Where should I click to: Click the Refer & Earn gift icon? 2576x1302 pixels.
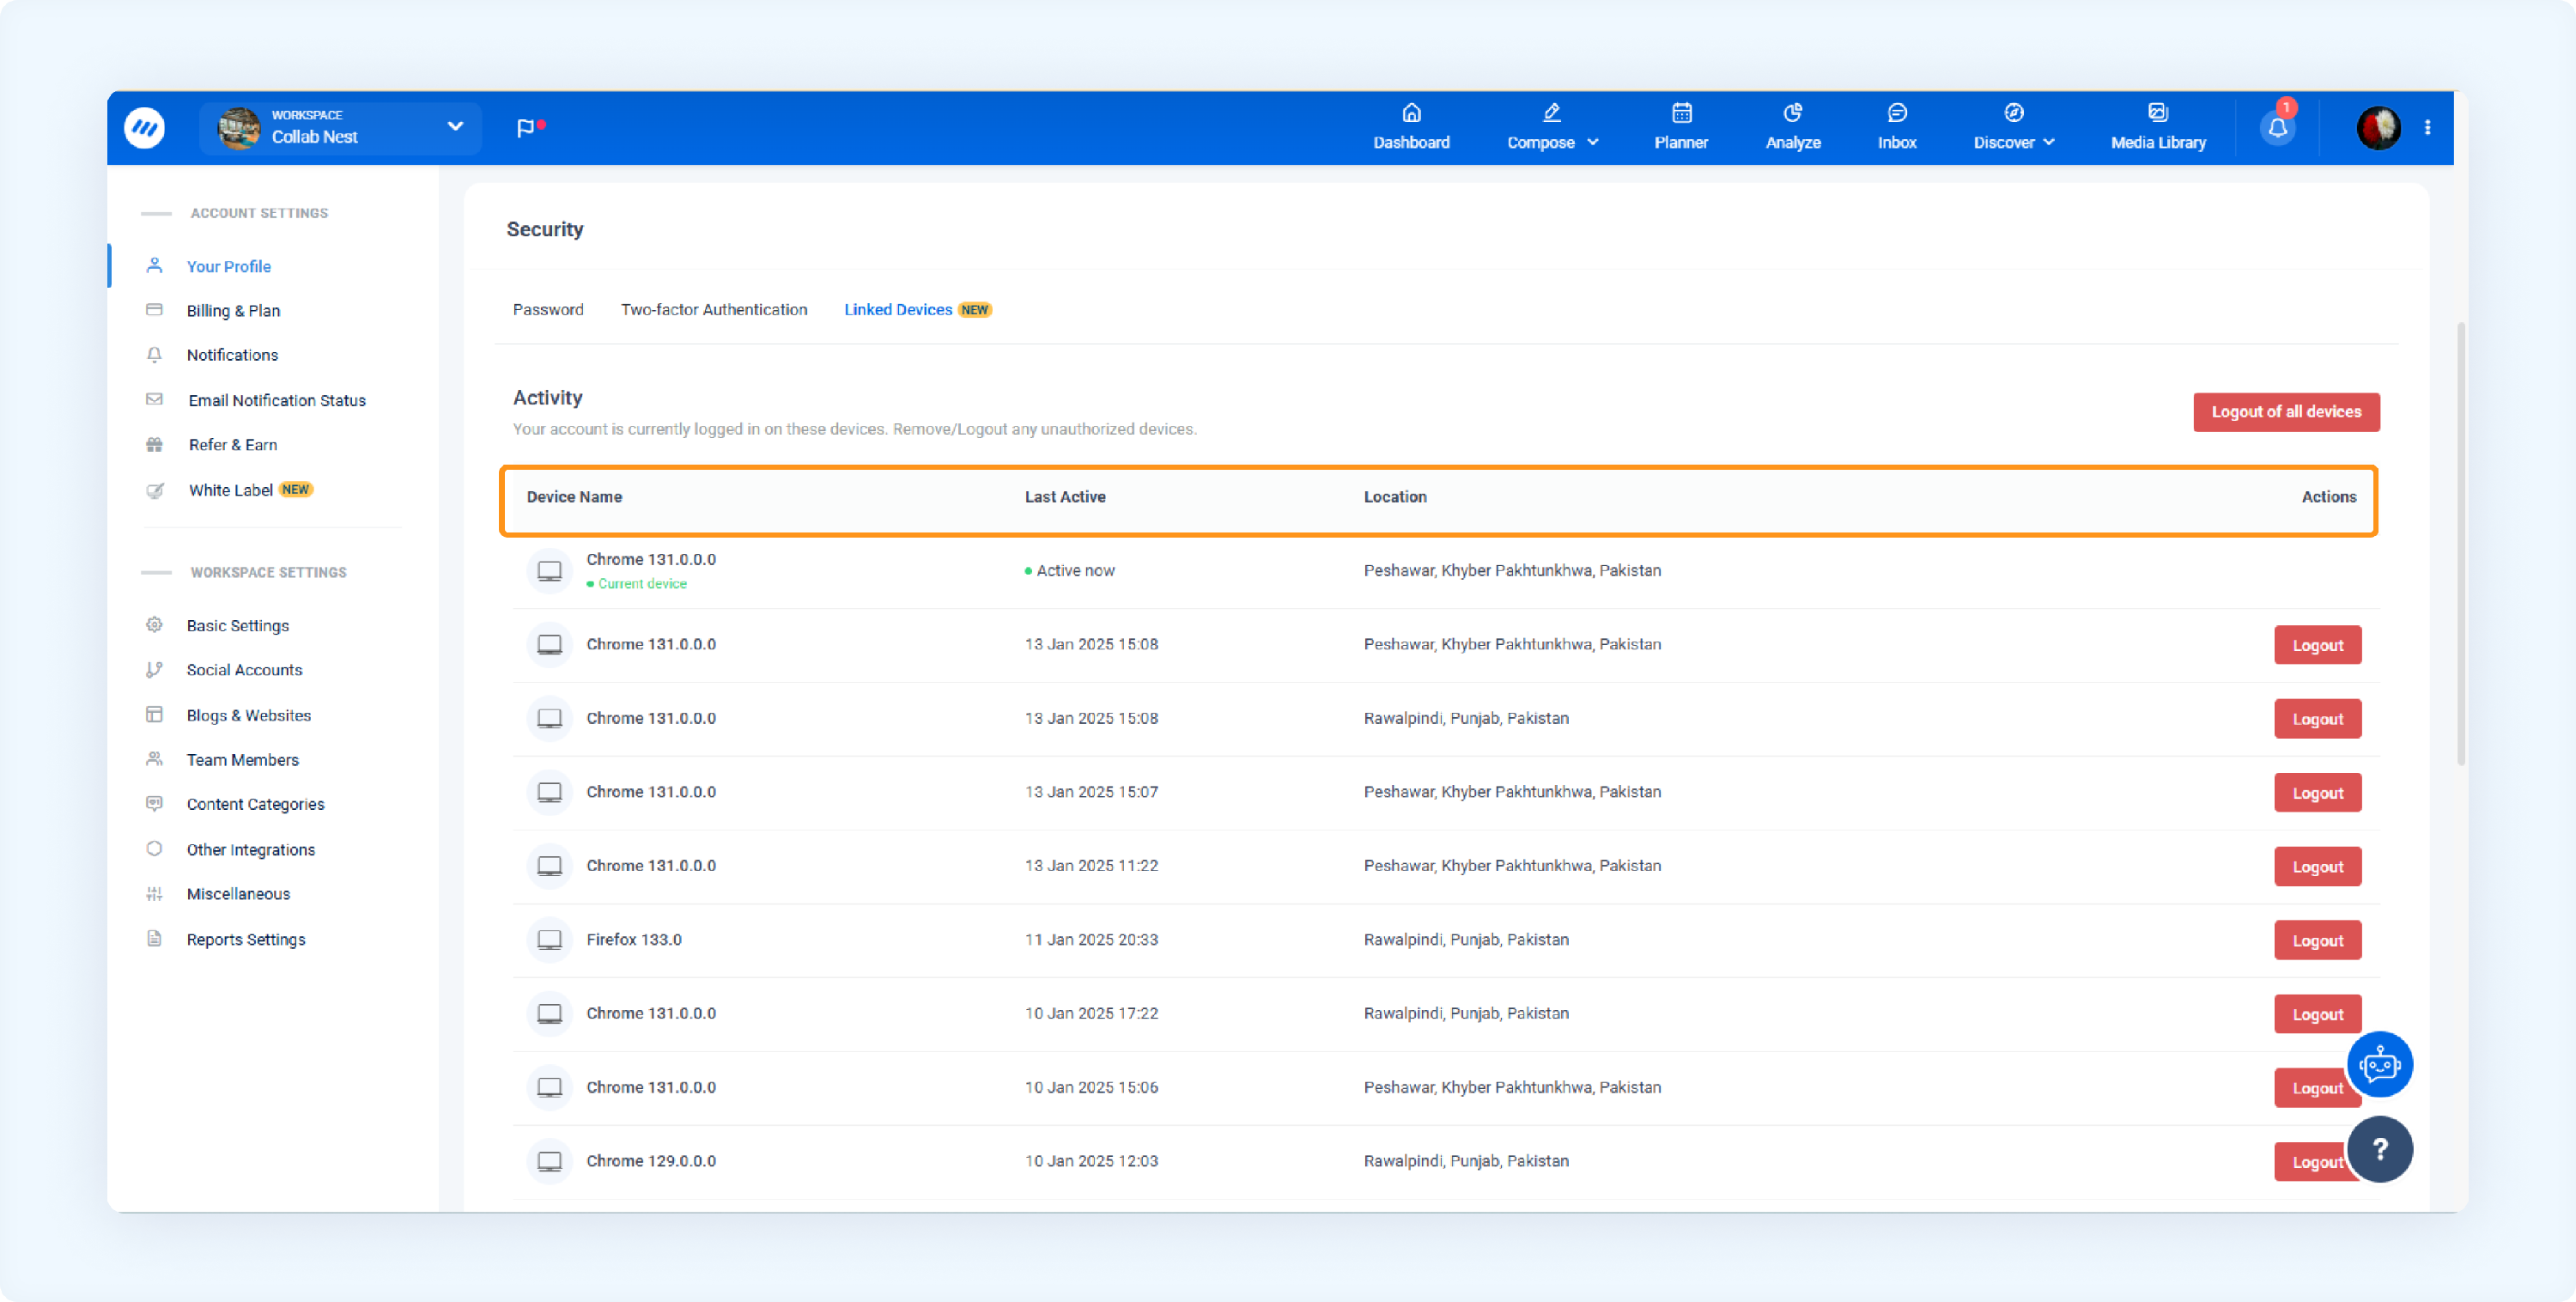154,444
